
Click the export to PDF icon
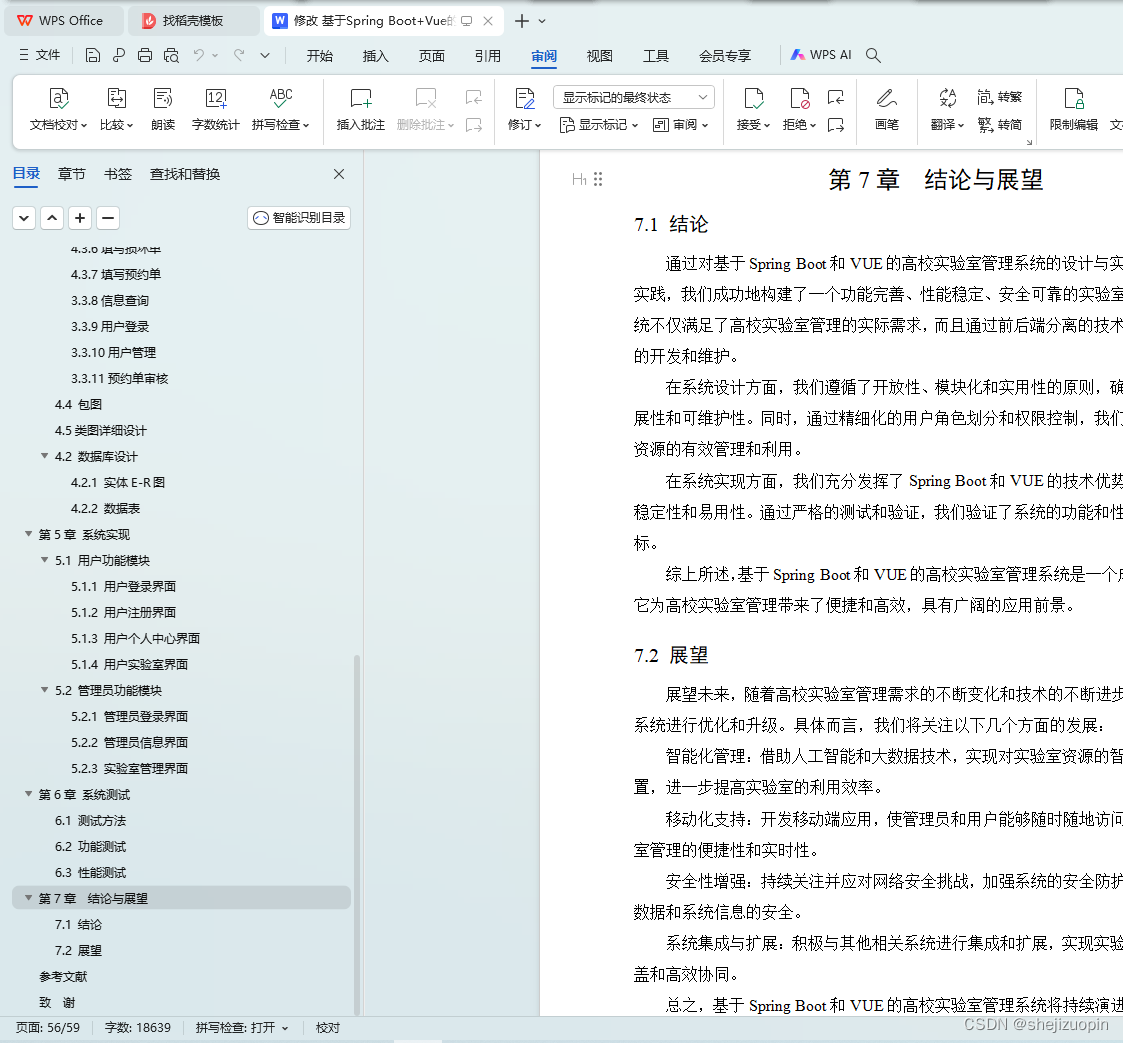[x=118, y=55]
